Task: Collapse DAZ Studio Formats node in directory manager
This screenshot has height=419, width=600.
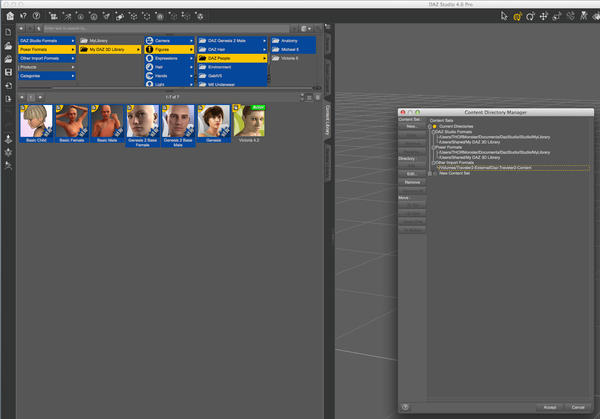Action: (434, 132)
